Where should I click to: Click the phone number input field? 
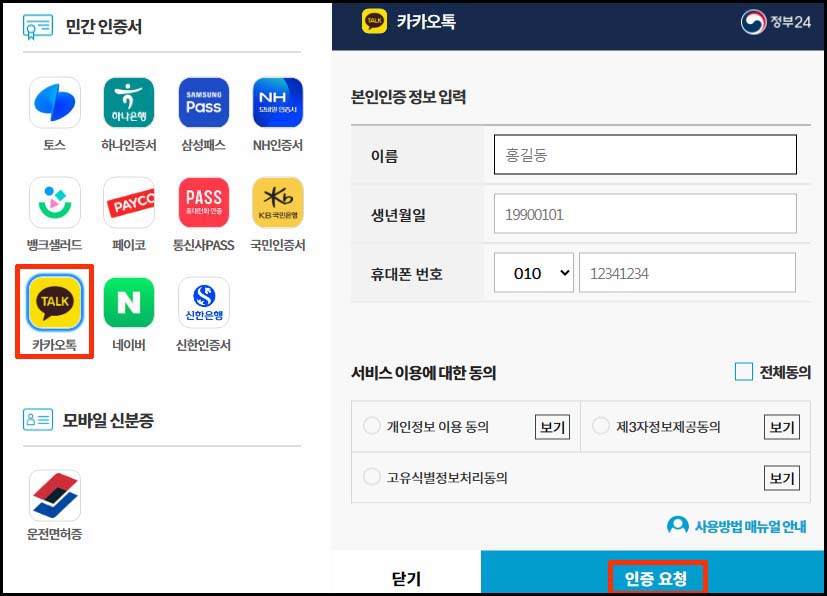click(687, 273)
